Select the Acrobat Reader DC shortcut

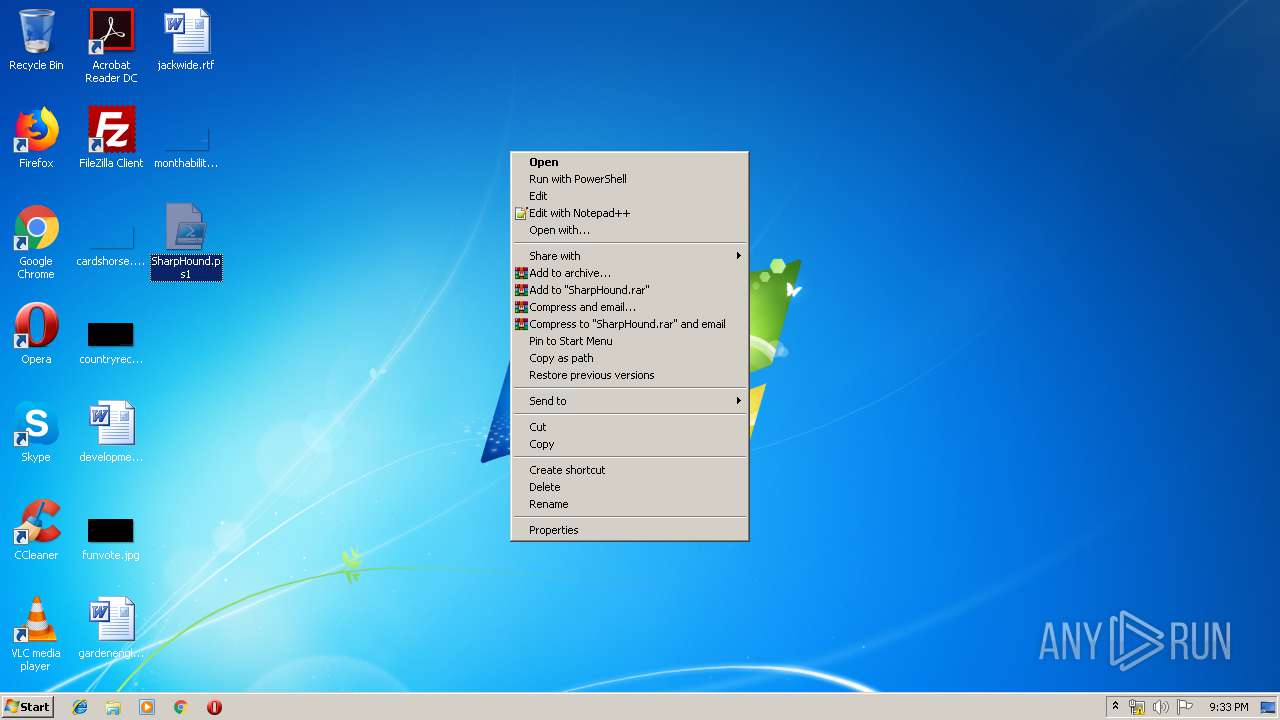[111, 46]
